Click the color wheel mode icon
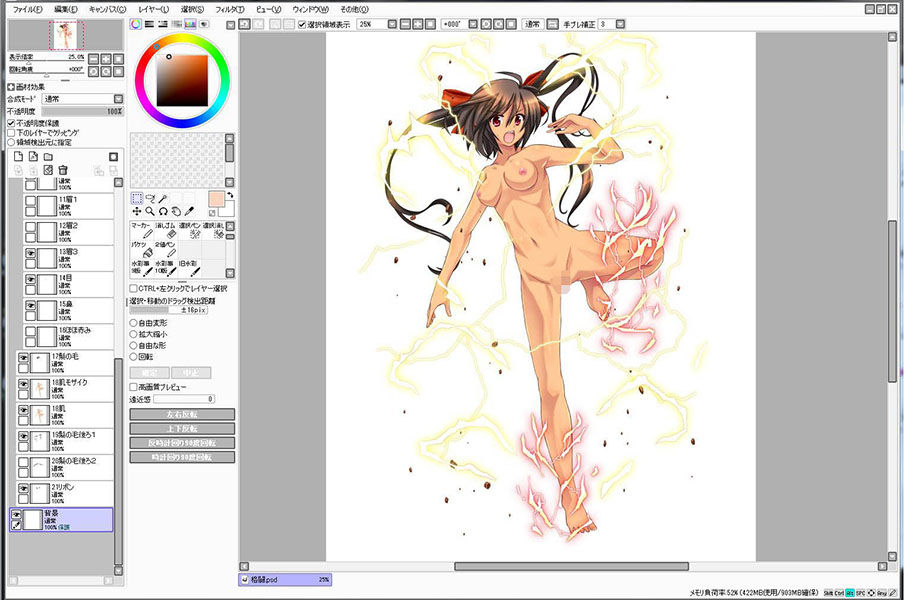904x600 pixels. 137,23
